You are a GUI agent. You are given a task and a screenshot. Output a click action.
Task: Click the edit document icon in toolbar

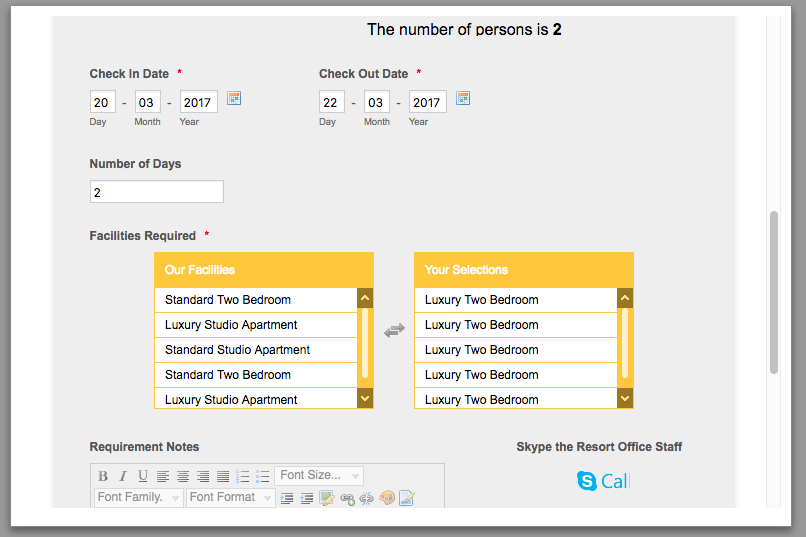(x=407, y=498)
